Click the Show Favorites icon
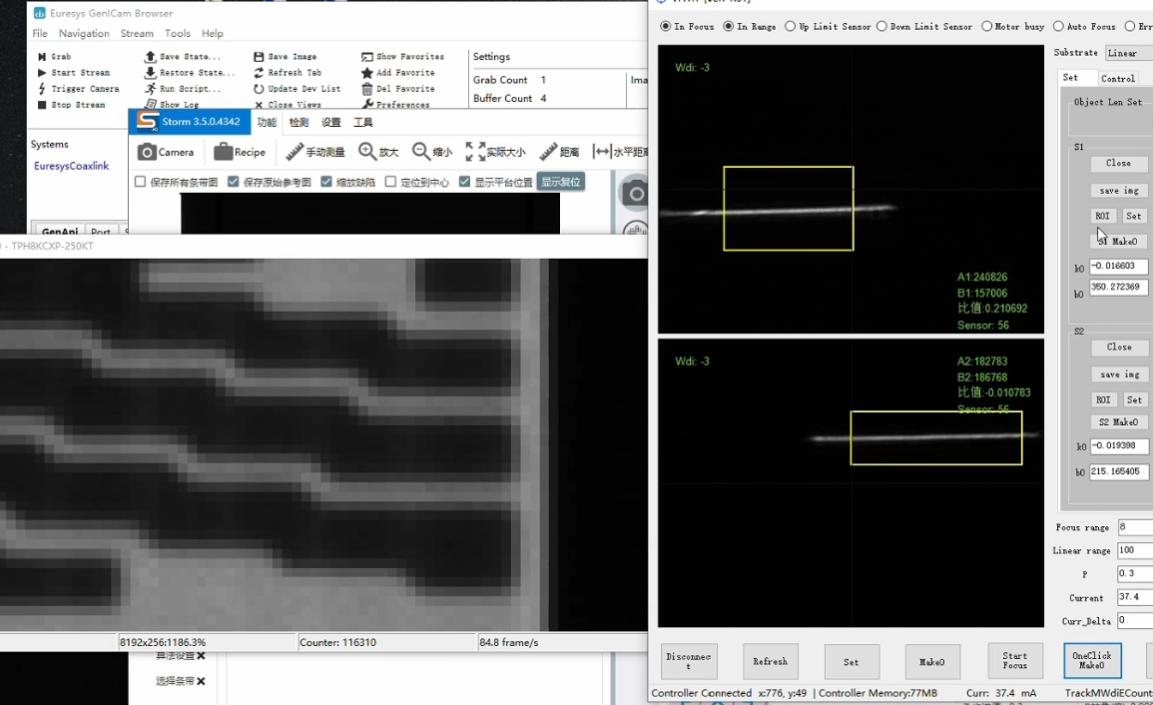 pyautogui.click(x=367, y=57)
